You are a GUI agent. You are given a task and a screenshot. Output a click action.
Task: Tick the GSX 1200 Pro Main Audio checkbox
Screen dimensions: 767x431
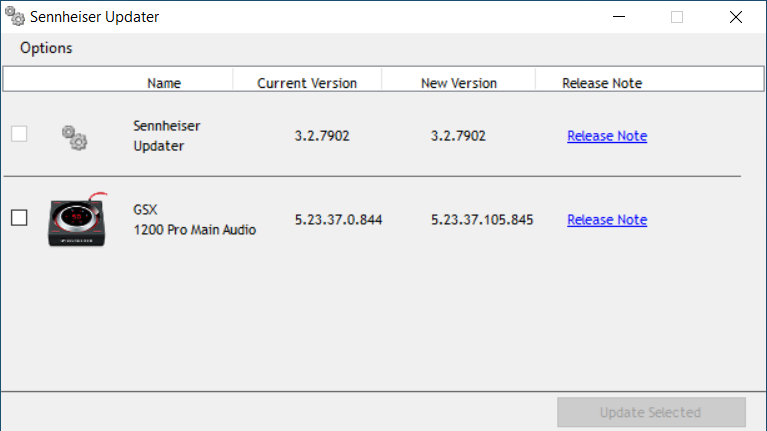click(19, 218)
